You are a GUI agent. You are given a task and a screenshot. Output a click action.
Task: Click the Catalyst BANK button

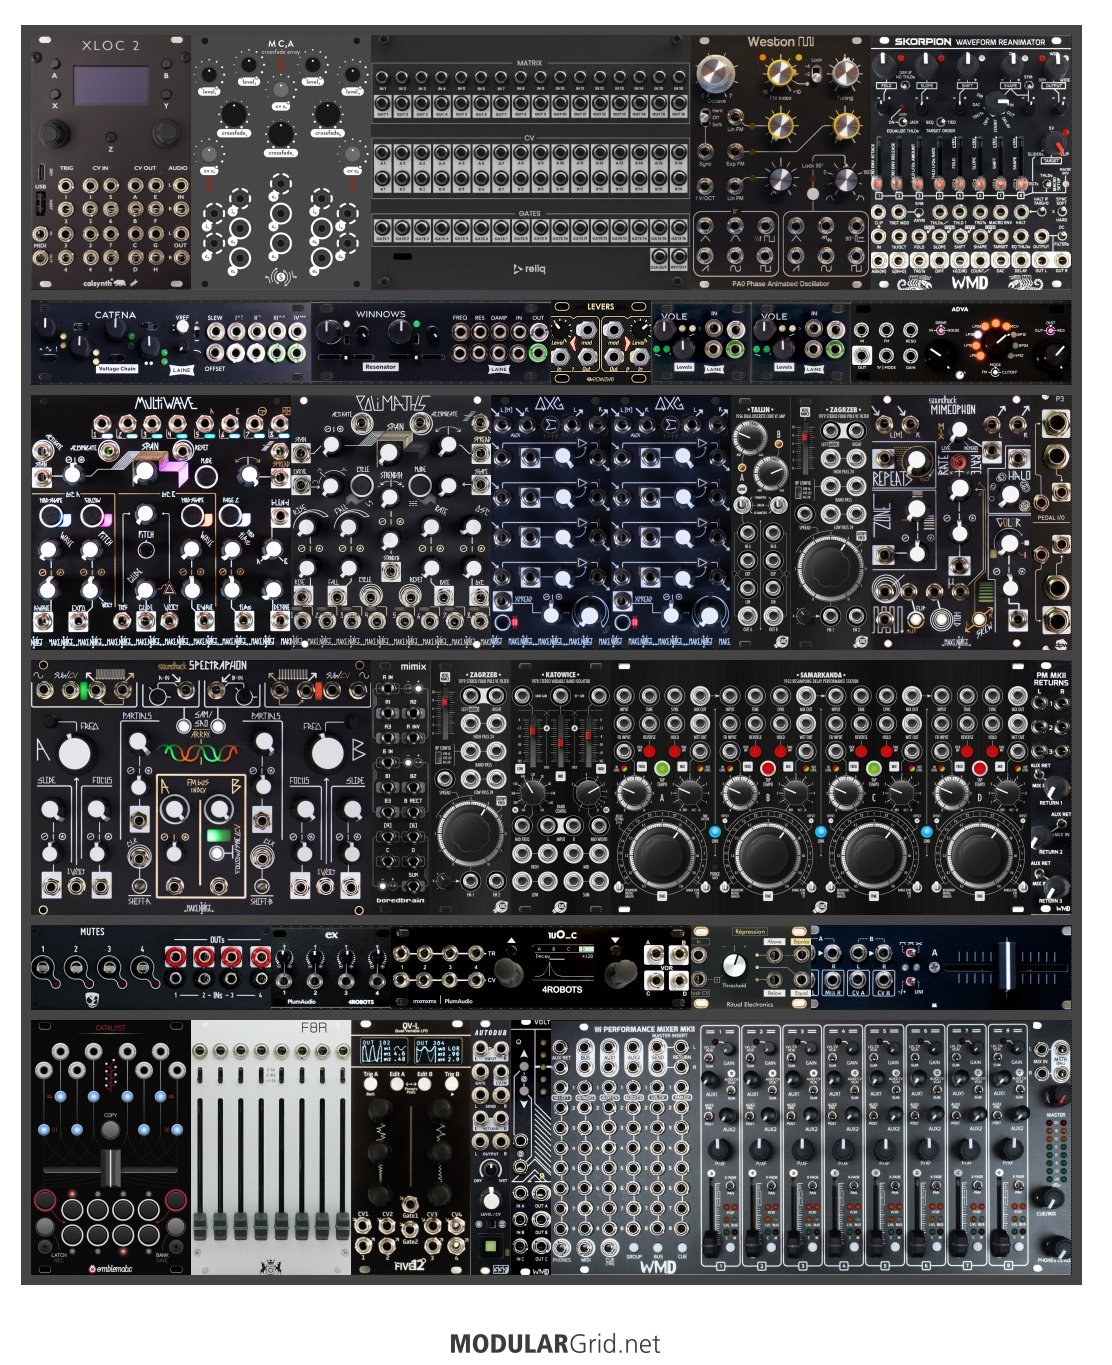pyautogui.click(x=176, y=1227)
